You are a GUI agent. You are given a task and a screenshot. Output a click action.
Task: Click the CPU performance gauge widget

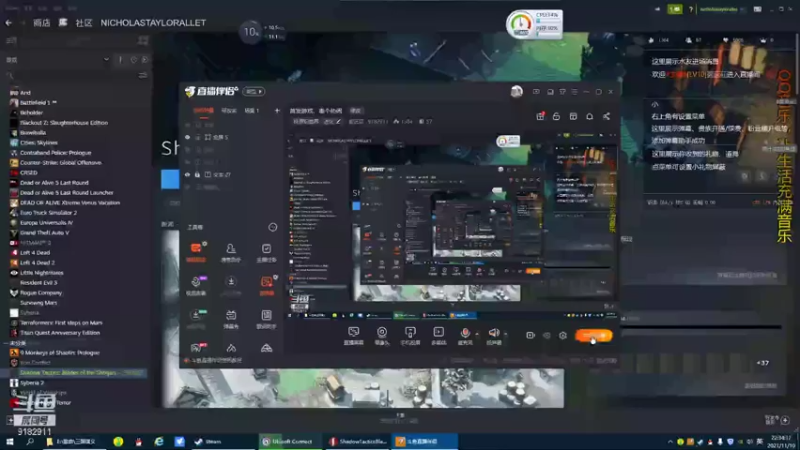pyautogui.click(x=534, y=24)
